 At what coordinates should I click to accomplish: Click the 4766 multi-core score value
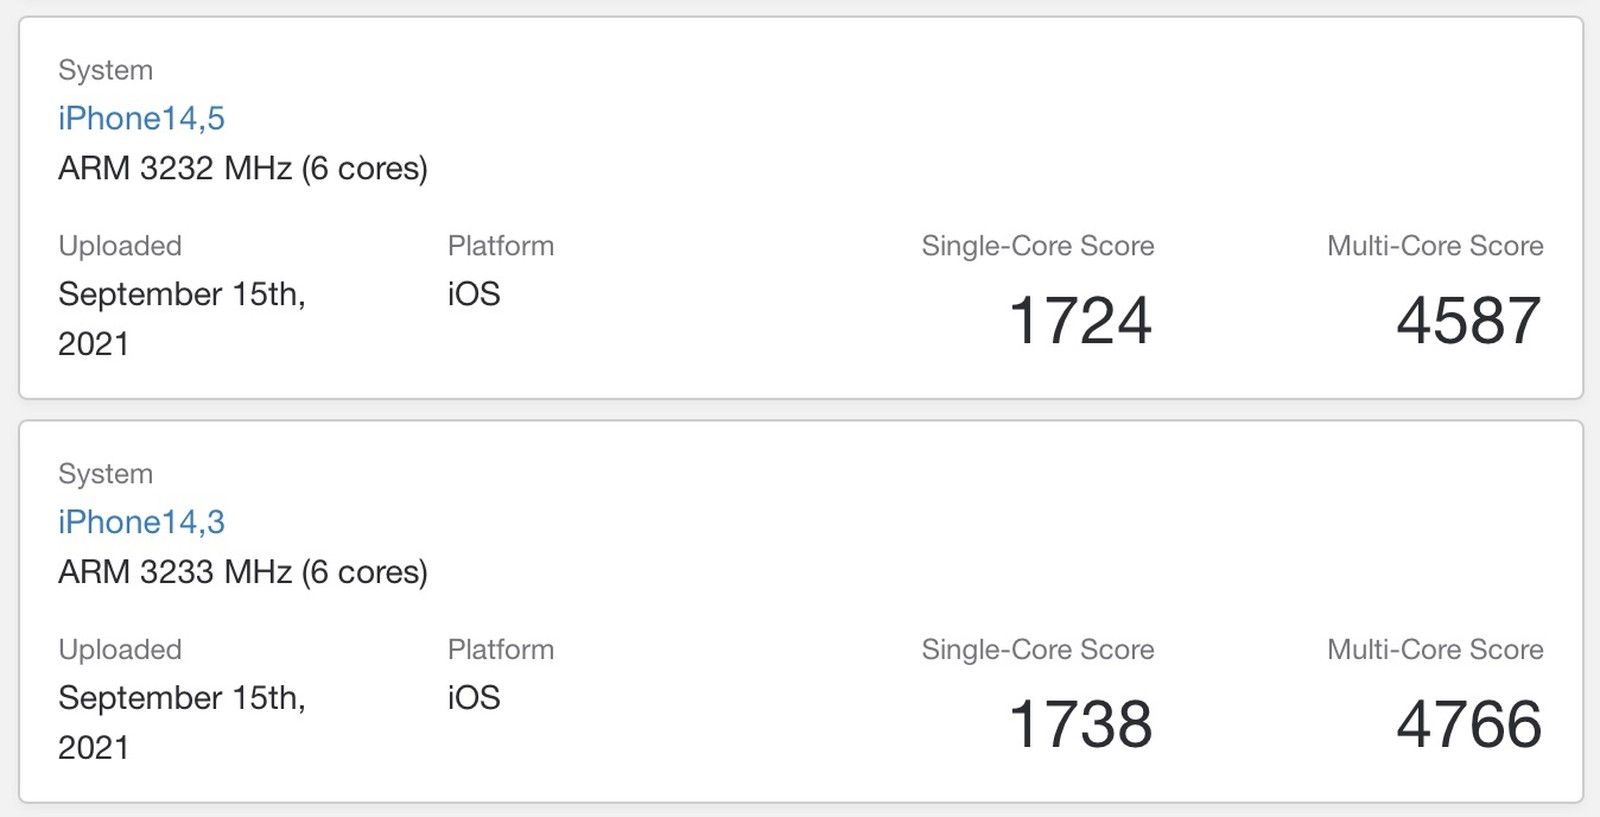click(1468, 724)
